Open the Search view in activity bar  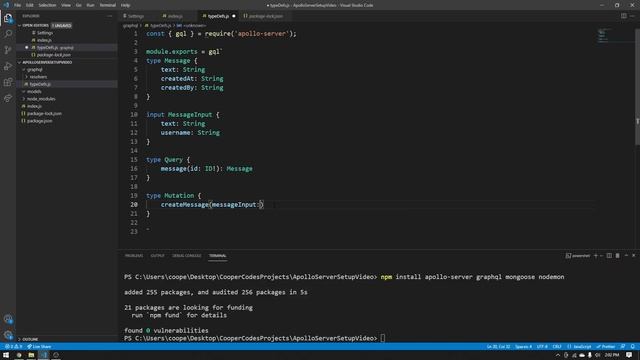click(8, 33)
